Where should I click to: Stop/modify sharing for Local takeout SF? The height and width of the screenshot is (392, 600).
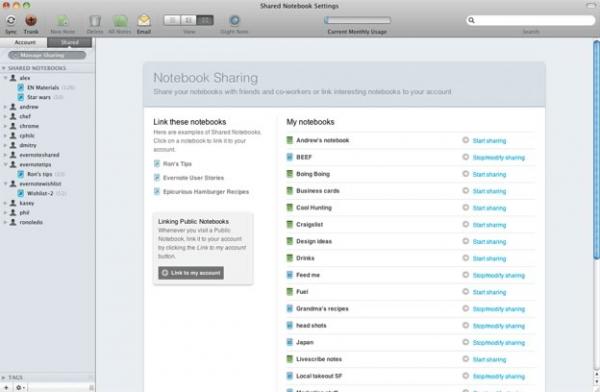(499, 377)
